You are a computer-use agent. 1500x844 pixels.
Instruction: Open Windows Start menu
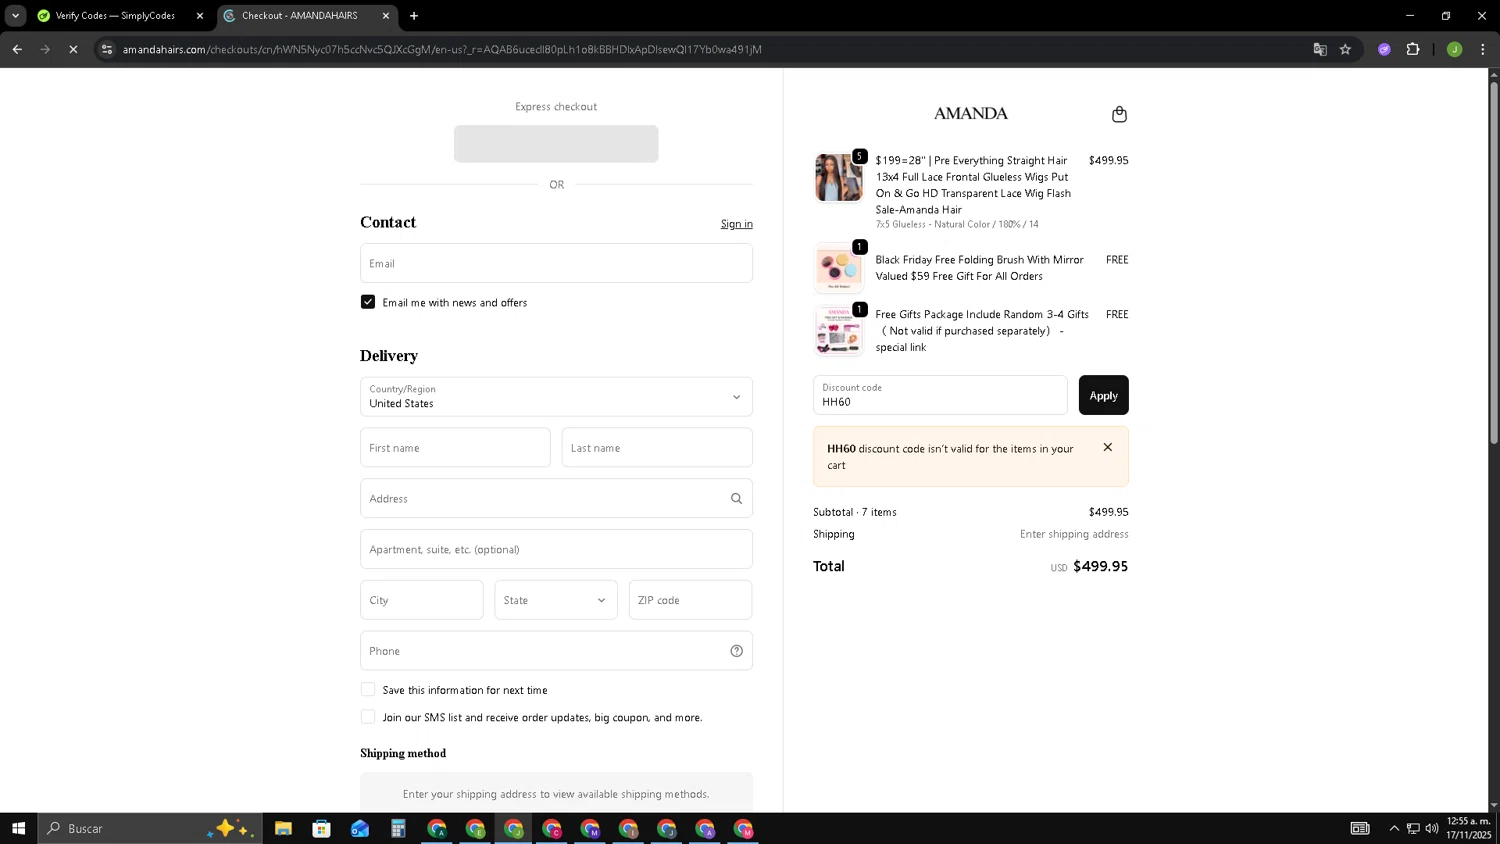(x=18, y=828)
